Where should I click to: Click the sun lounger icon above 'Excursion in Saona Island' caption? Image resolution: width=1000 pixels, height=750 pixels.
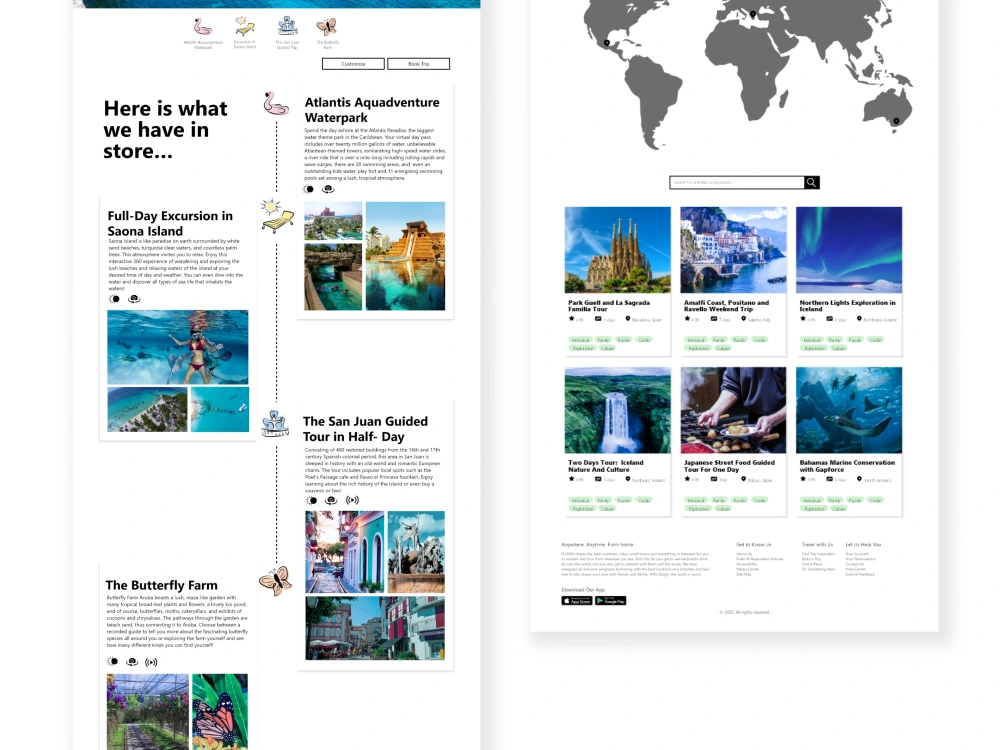pos(244,26)
